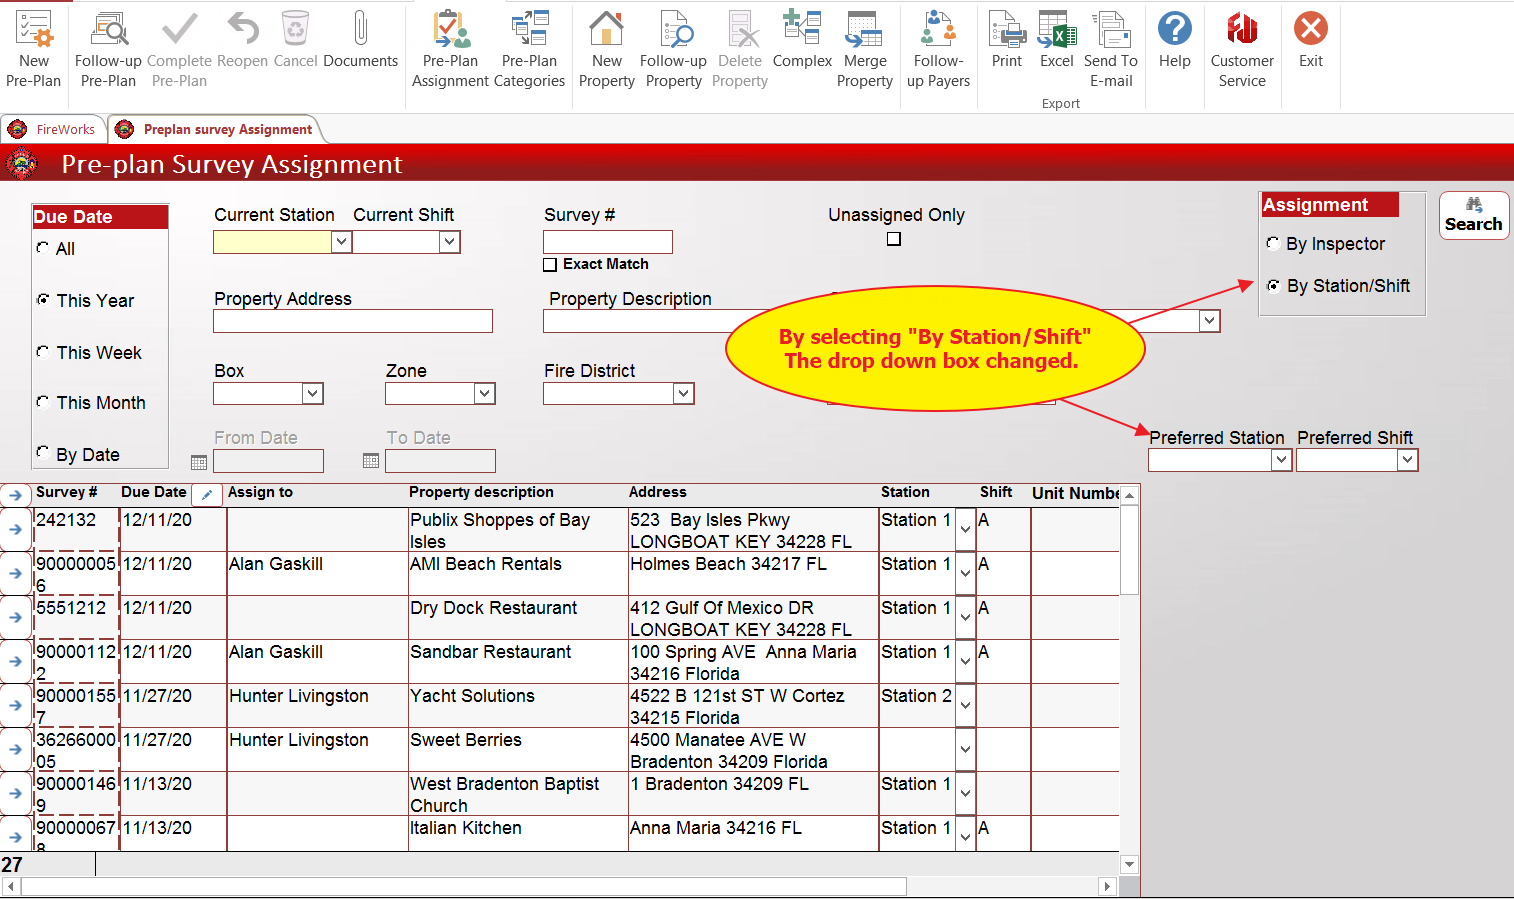Open the Send To E-mail tool
Viewport: 1514px width, 899px height.
(1110, 47)
